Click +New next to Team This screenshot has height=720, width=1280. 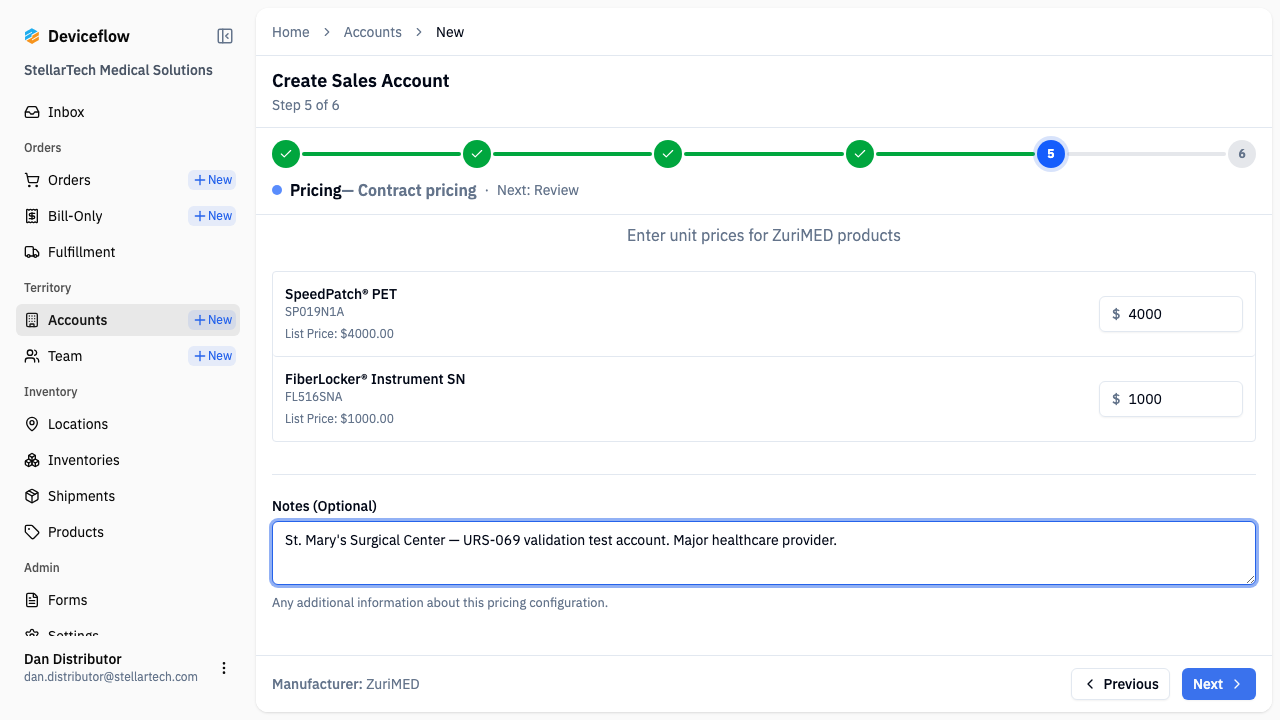tap(212, 356)
